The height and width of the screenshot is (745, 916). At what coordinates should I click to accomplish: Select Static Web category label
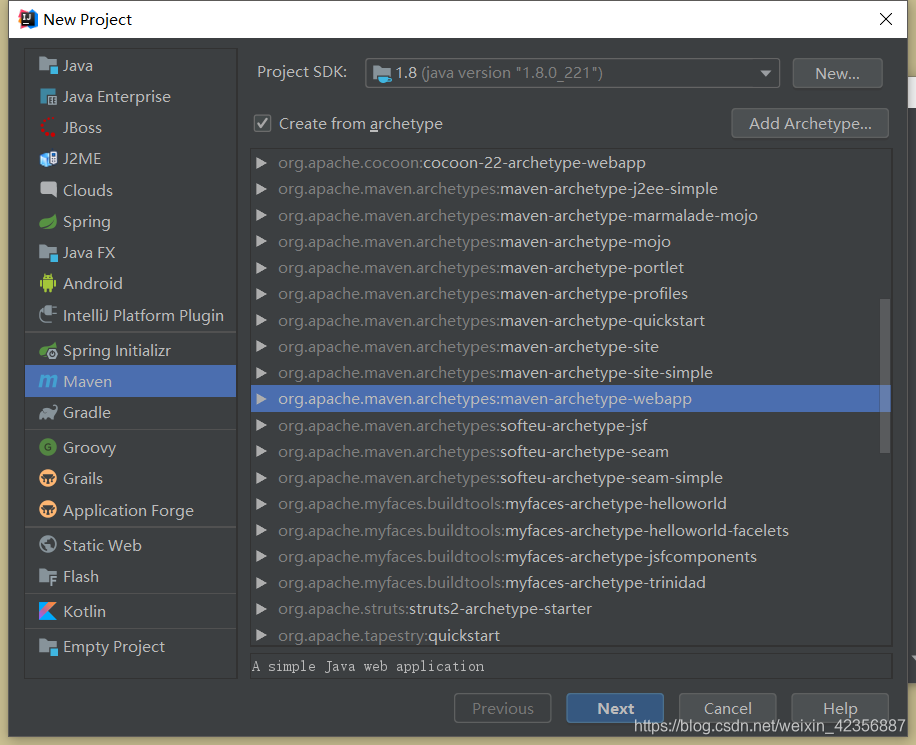102,545
